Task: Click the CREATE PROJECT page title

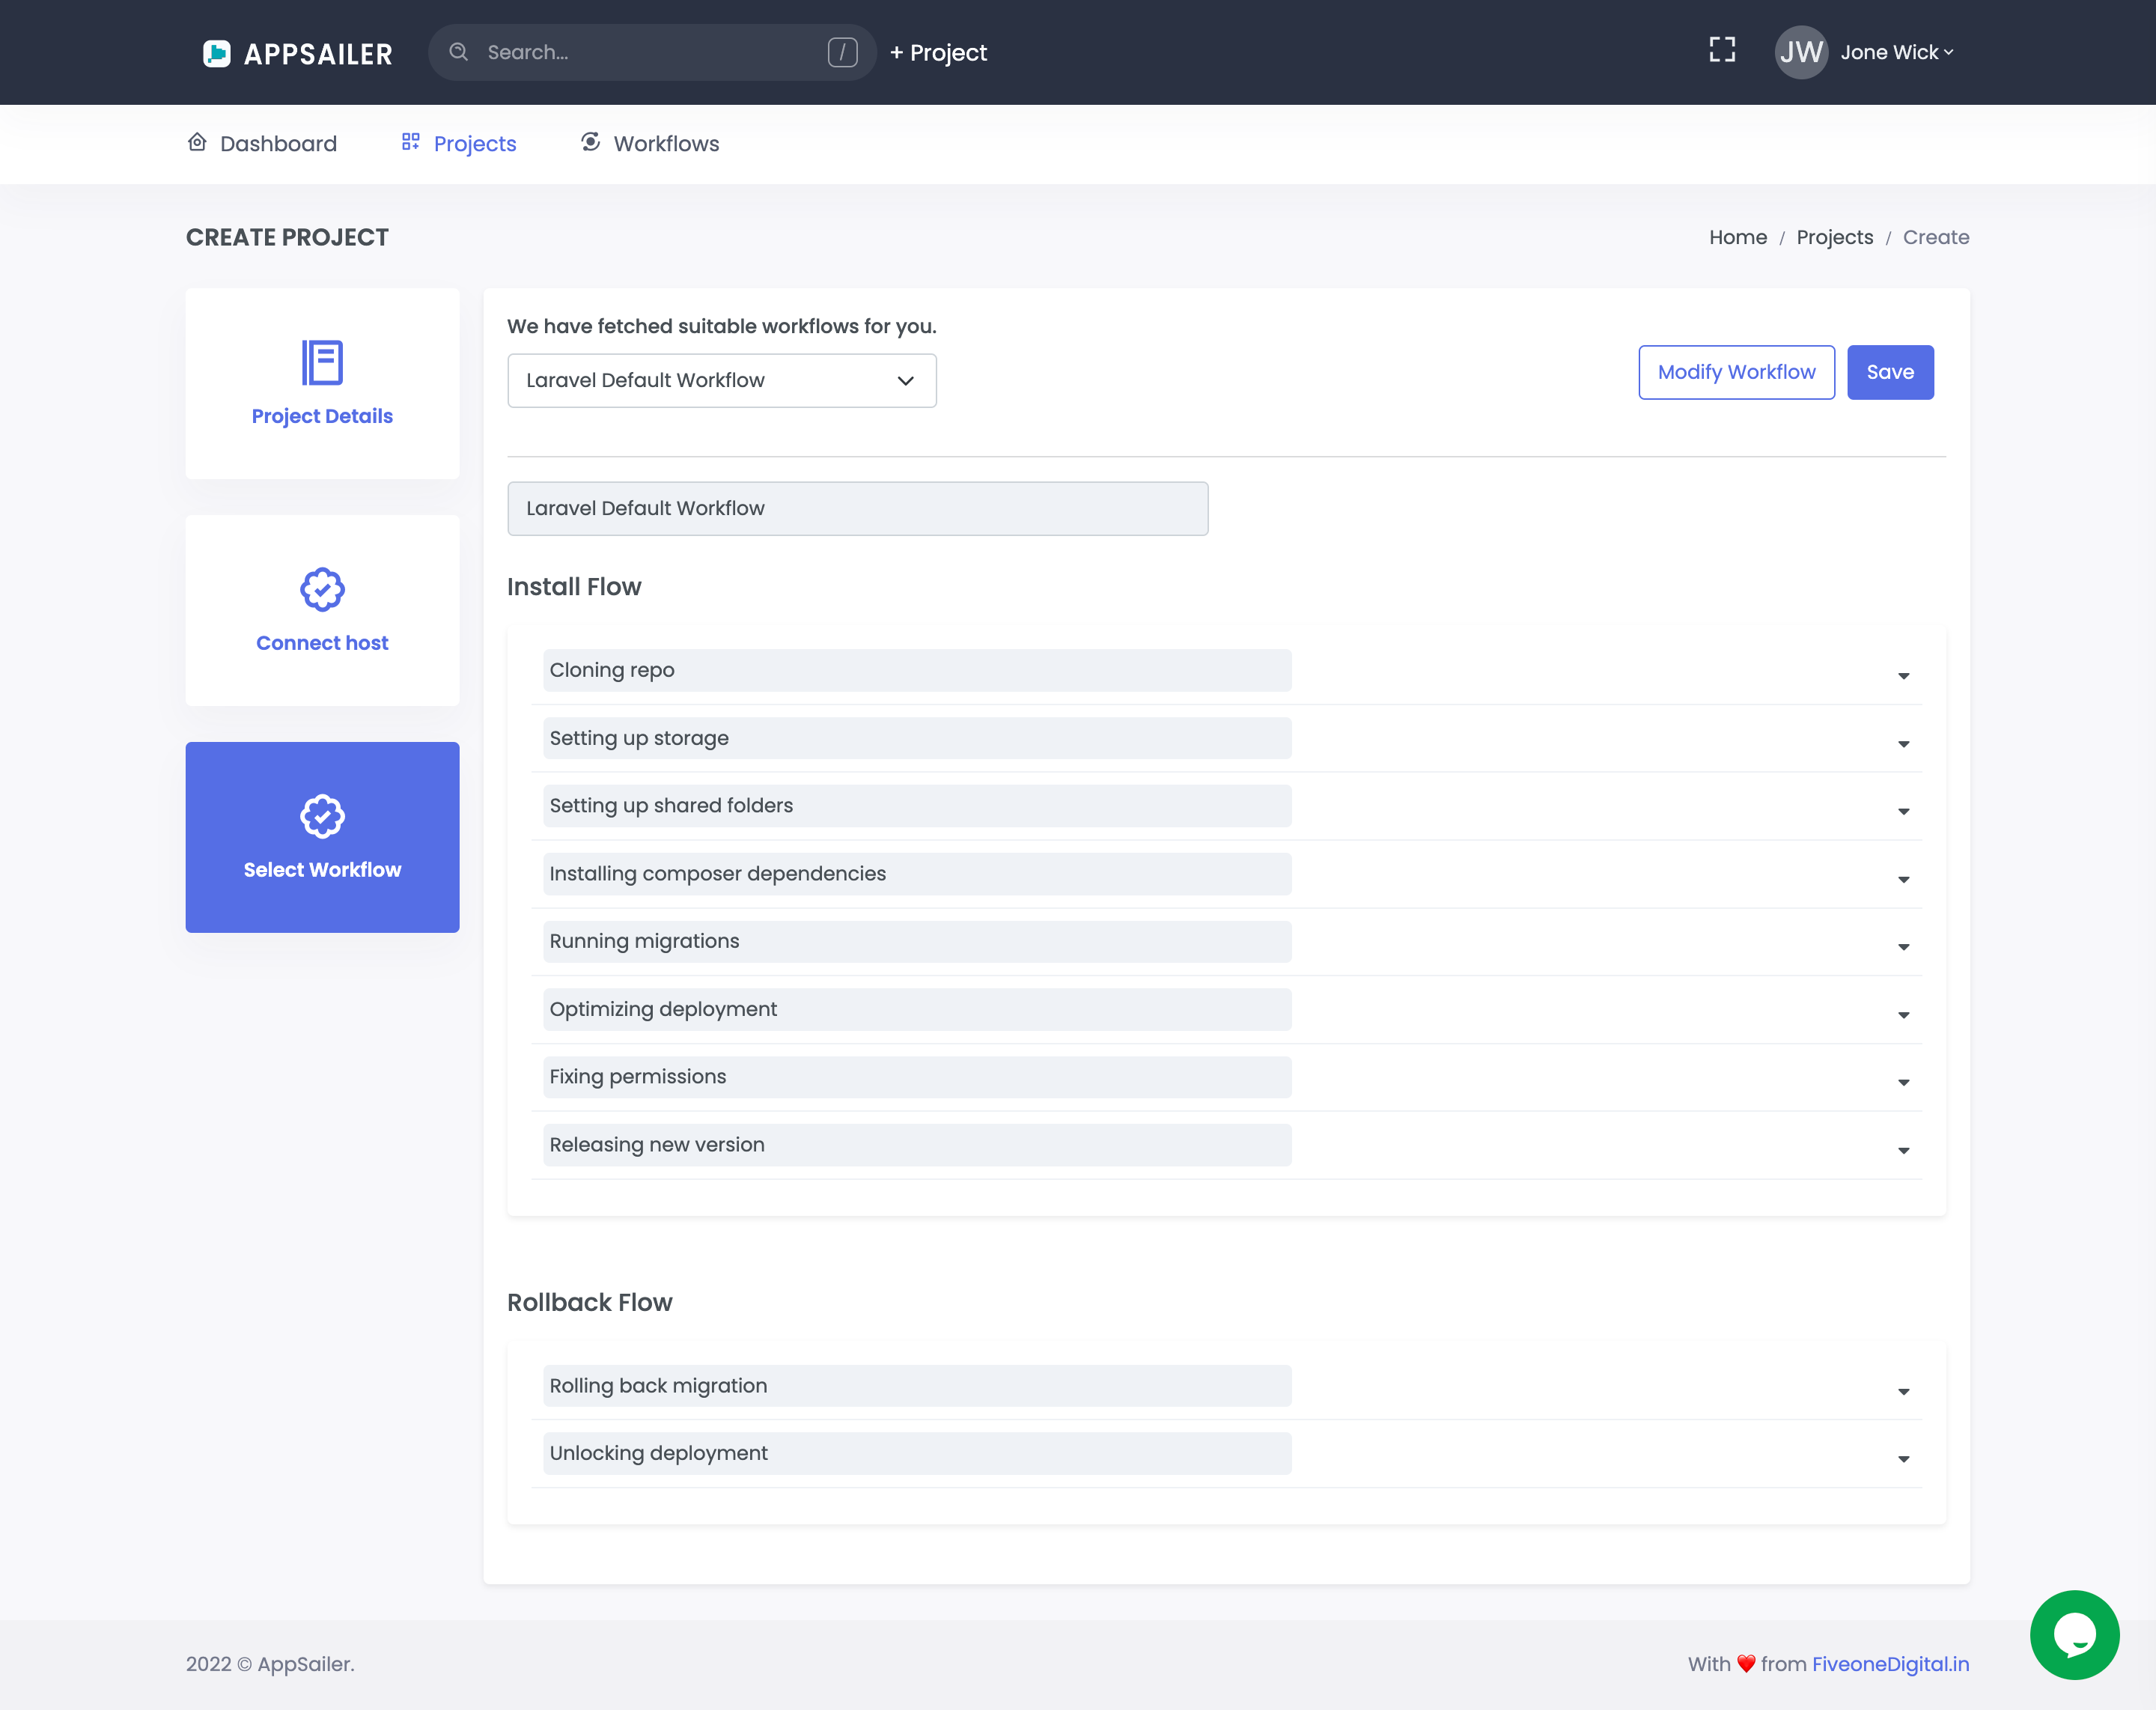Action: (x=287, y=237)
